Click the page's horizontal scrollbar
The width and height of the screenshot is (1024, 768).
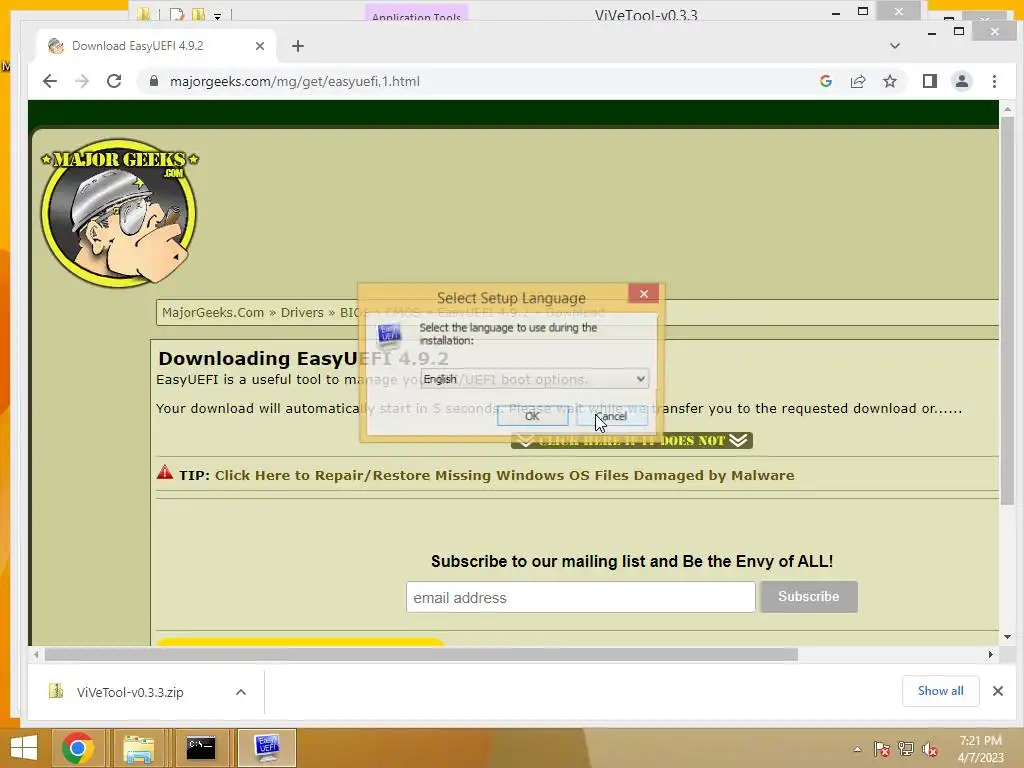pyautogui.click(x=421, y=654)
